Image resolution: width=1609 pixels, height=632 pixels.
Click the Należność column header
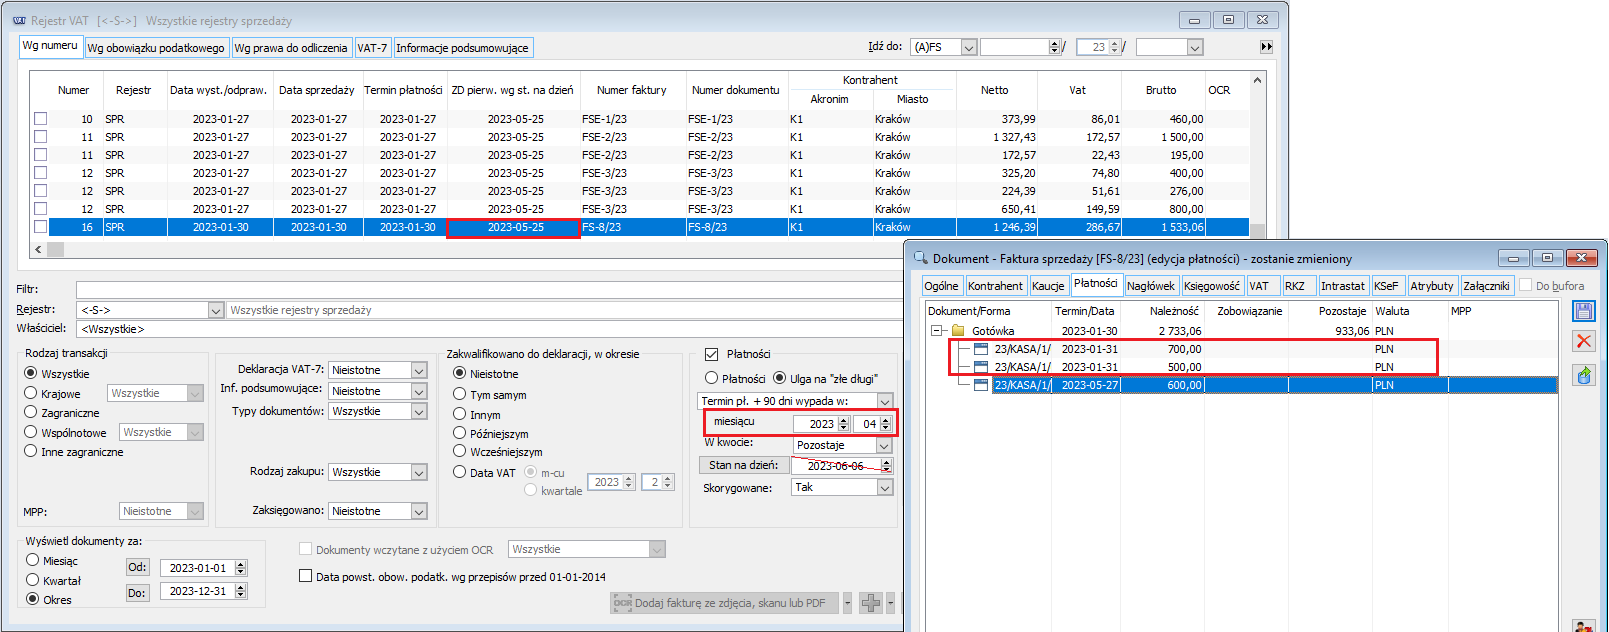[1173, 311]
